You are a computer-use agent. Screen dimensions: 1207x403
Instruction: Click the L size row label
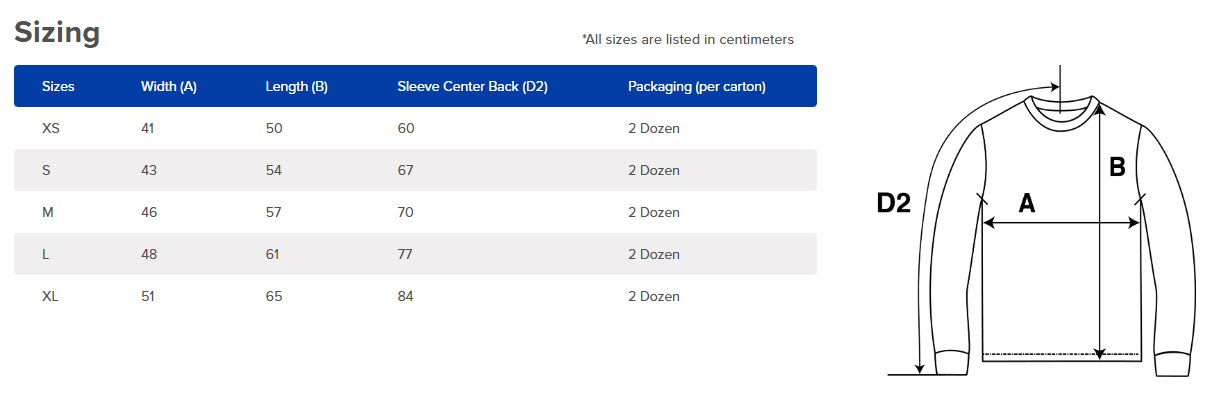point(46,254)
